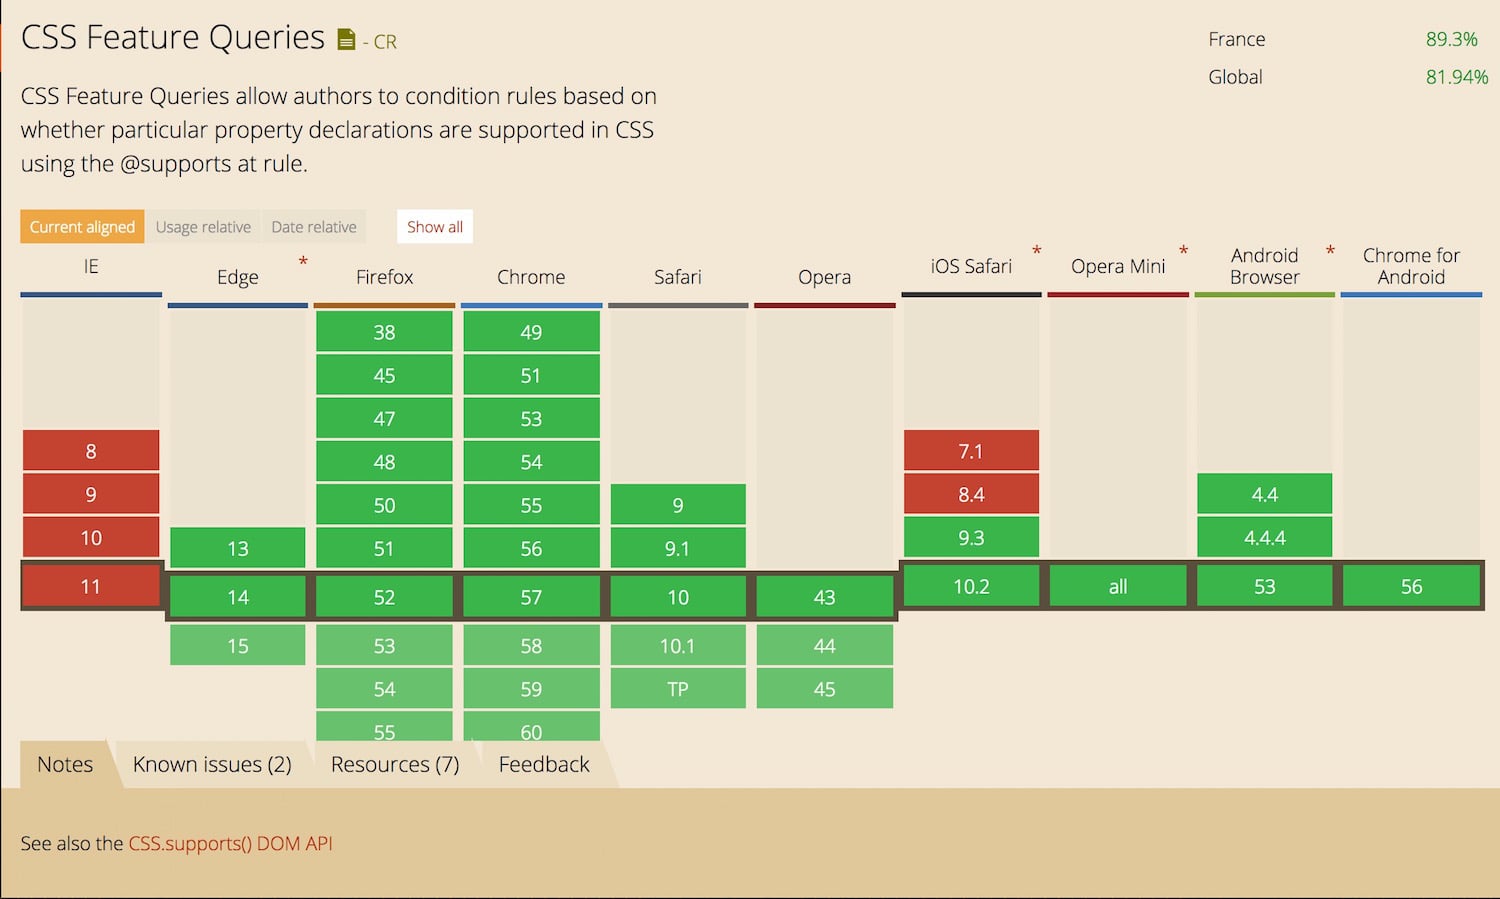Open the Feedback tab
Viewport: 1500px width, 899px height.
pos(543,764)
